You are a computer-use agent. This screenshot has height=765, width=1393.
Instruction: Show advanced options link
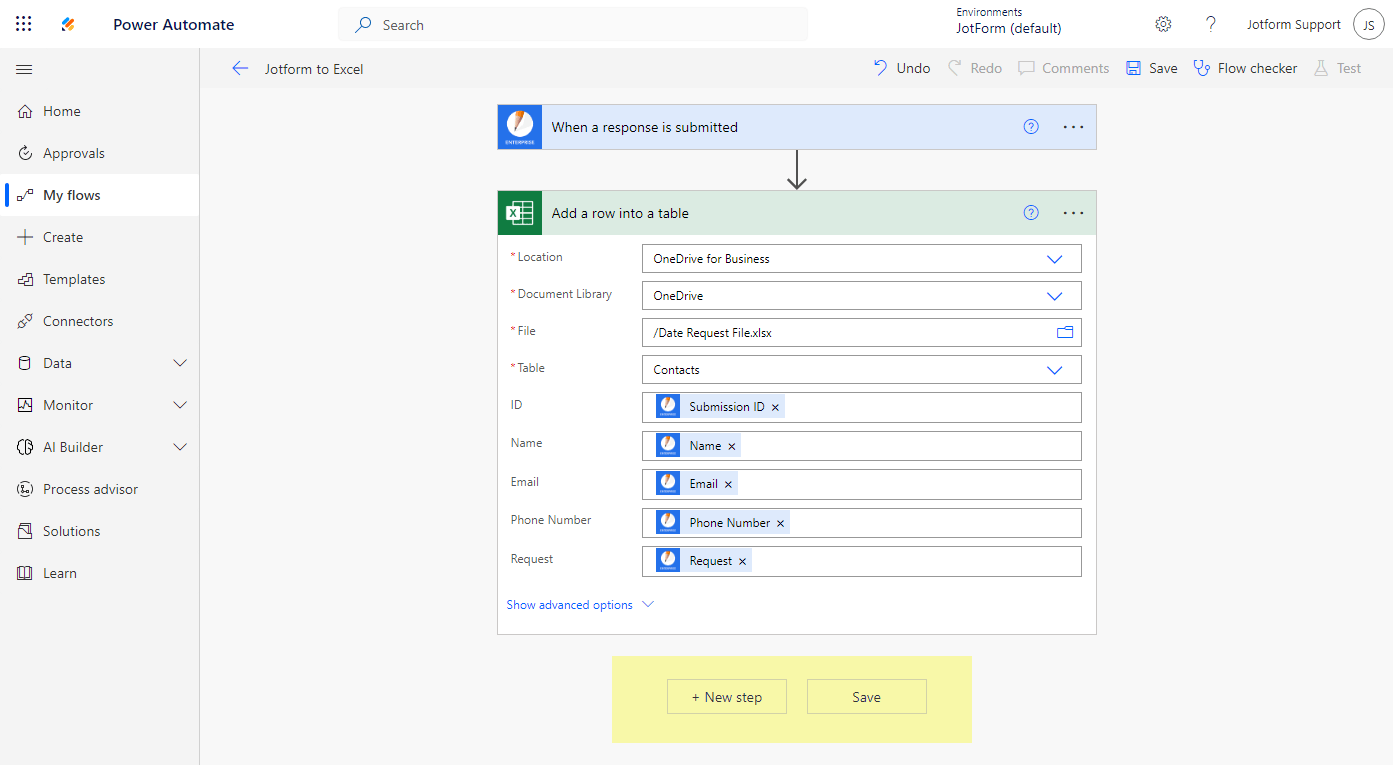[570, 605]
